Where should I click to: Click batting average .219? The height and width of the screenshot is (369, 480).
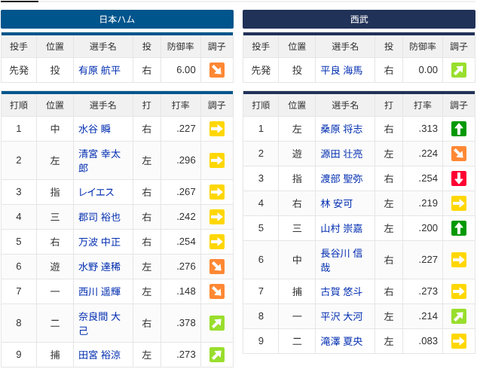(428, 203)
